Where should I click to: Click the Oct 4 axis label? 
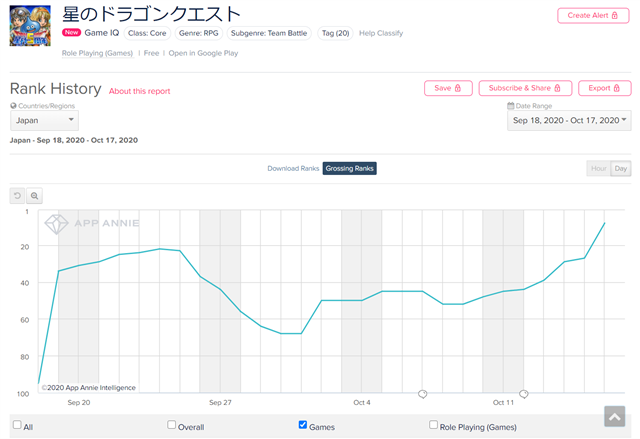point(362,403)
